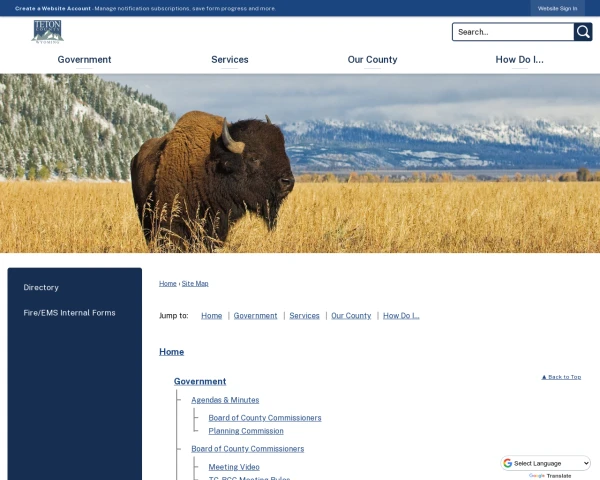
Task: Open Planning Commission tree link
Action: coord(246,431)
